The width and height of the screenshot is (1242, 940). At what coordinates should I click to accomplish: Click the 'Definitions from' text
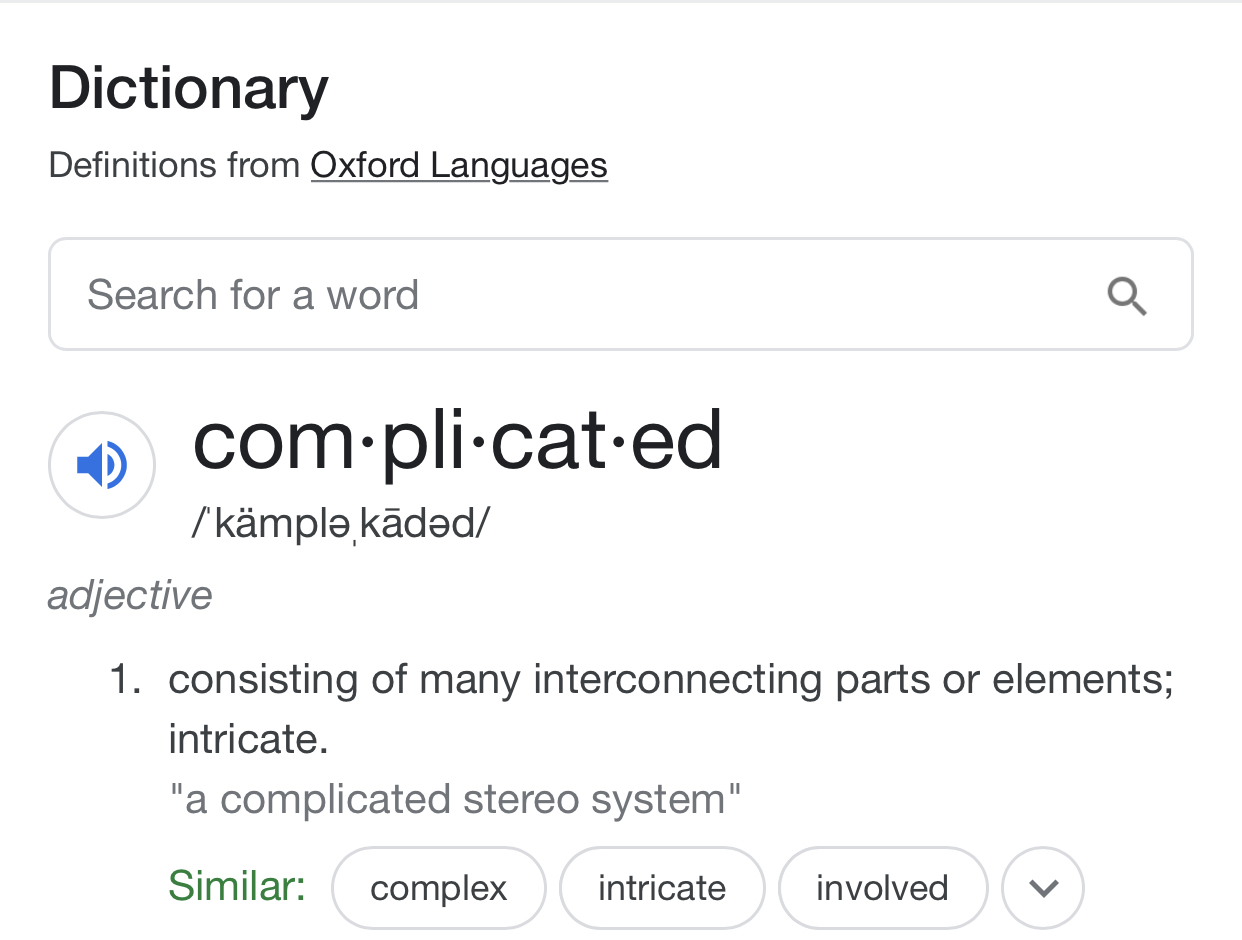pos(175,165)
